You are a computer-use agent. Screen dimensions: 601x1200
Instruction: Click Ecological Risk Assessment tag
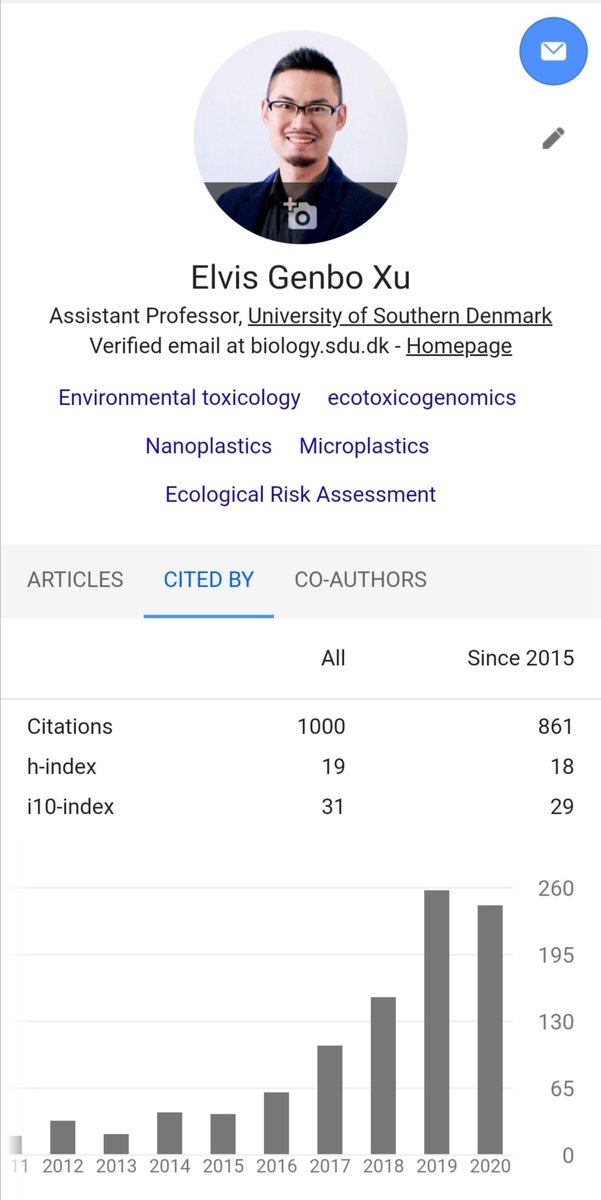(x=300, y=494)
